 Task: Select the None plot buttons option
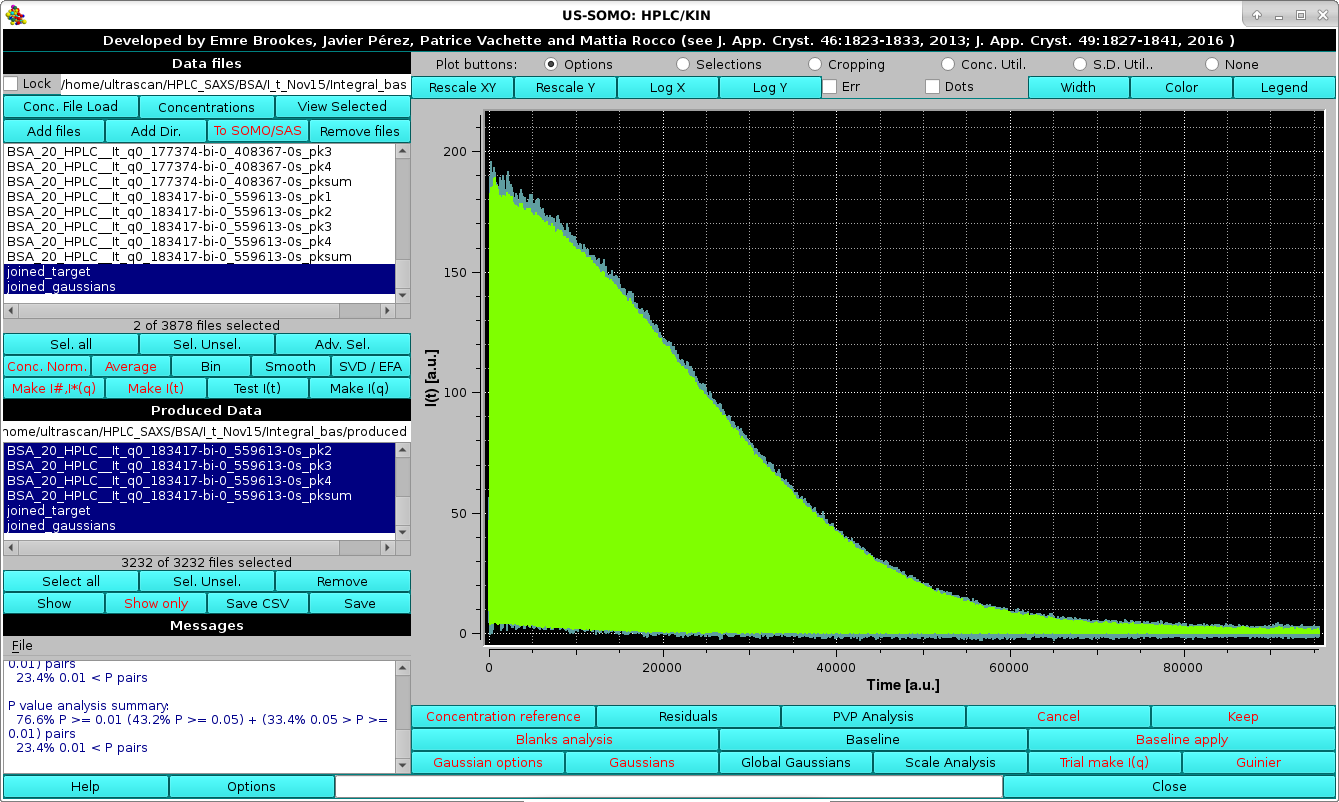pyautogui.click(x=1213, y=63)
